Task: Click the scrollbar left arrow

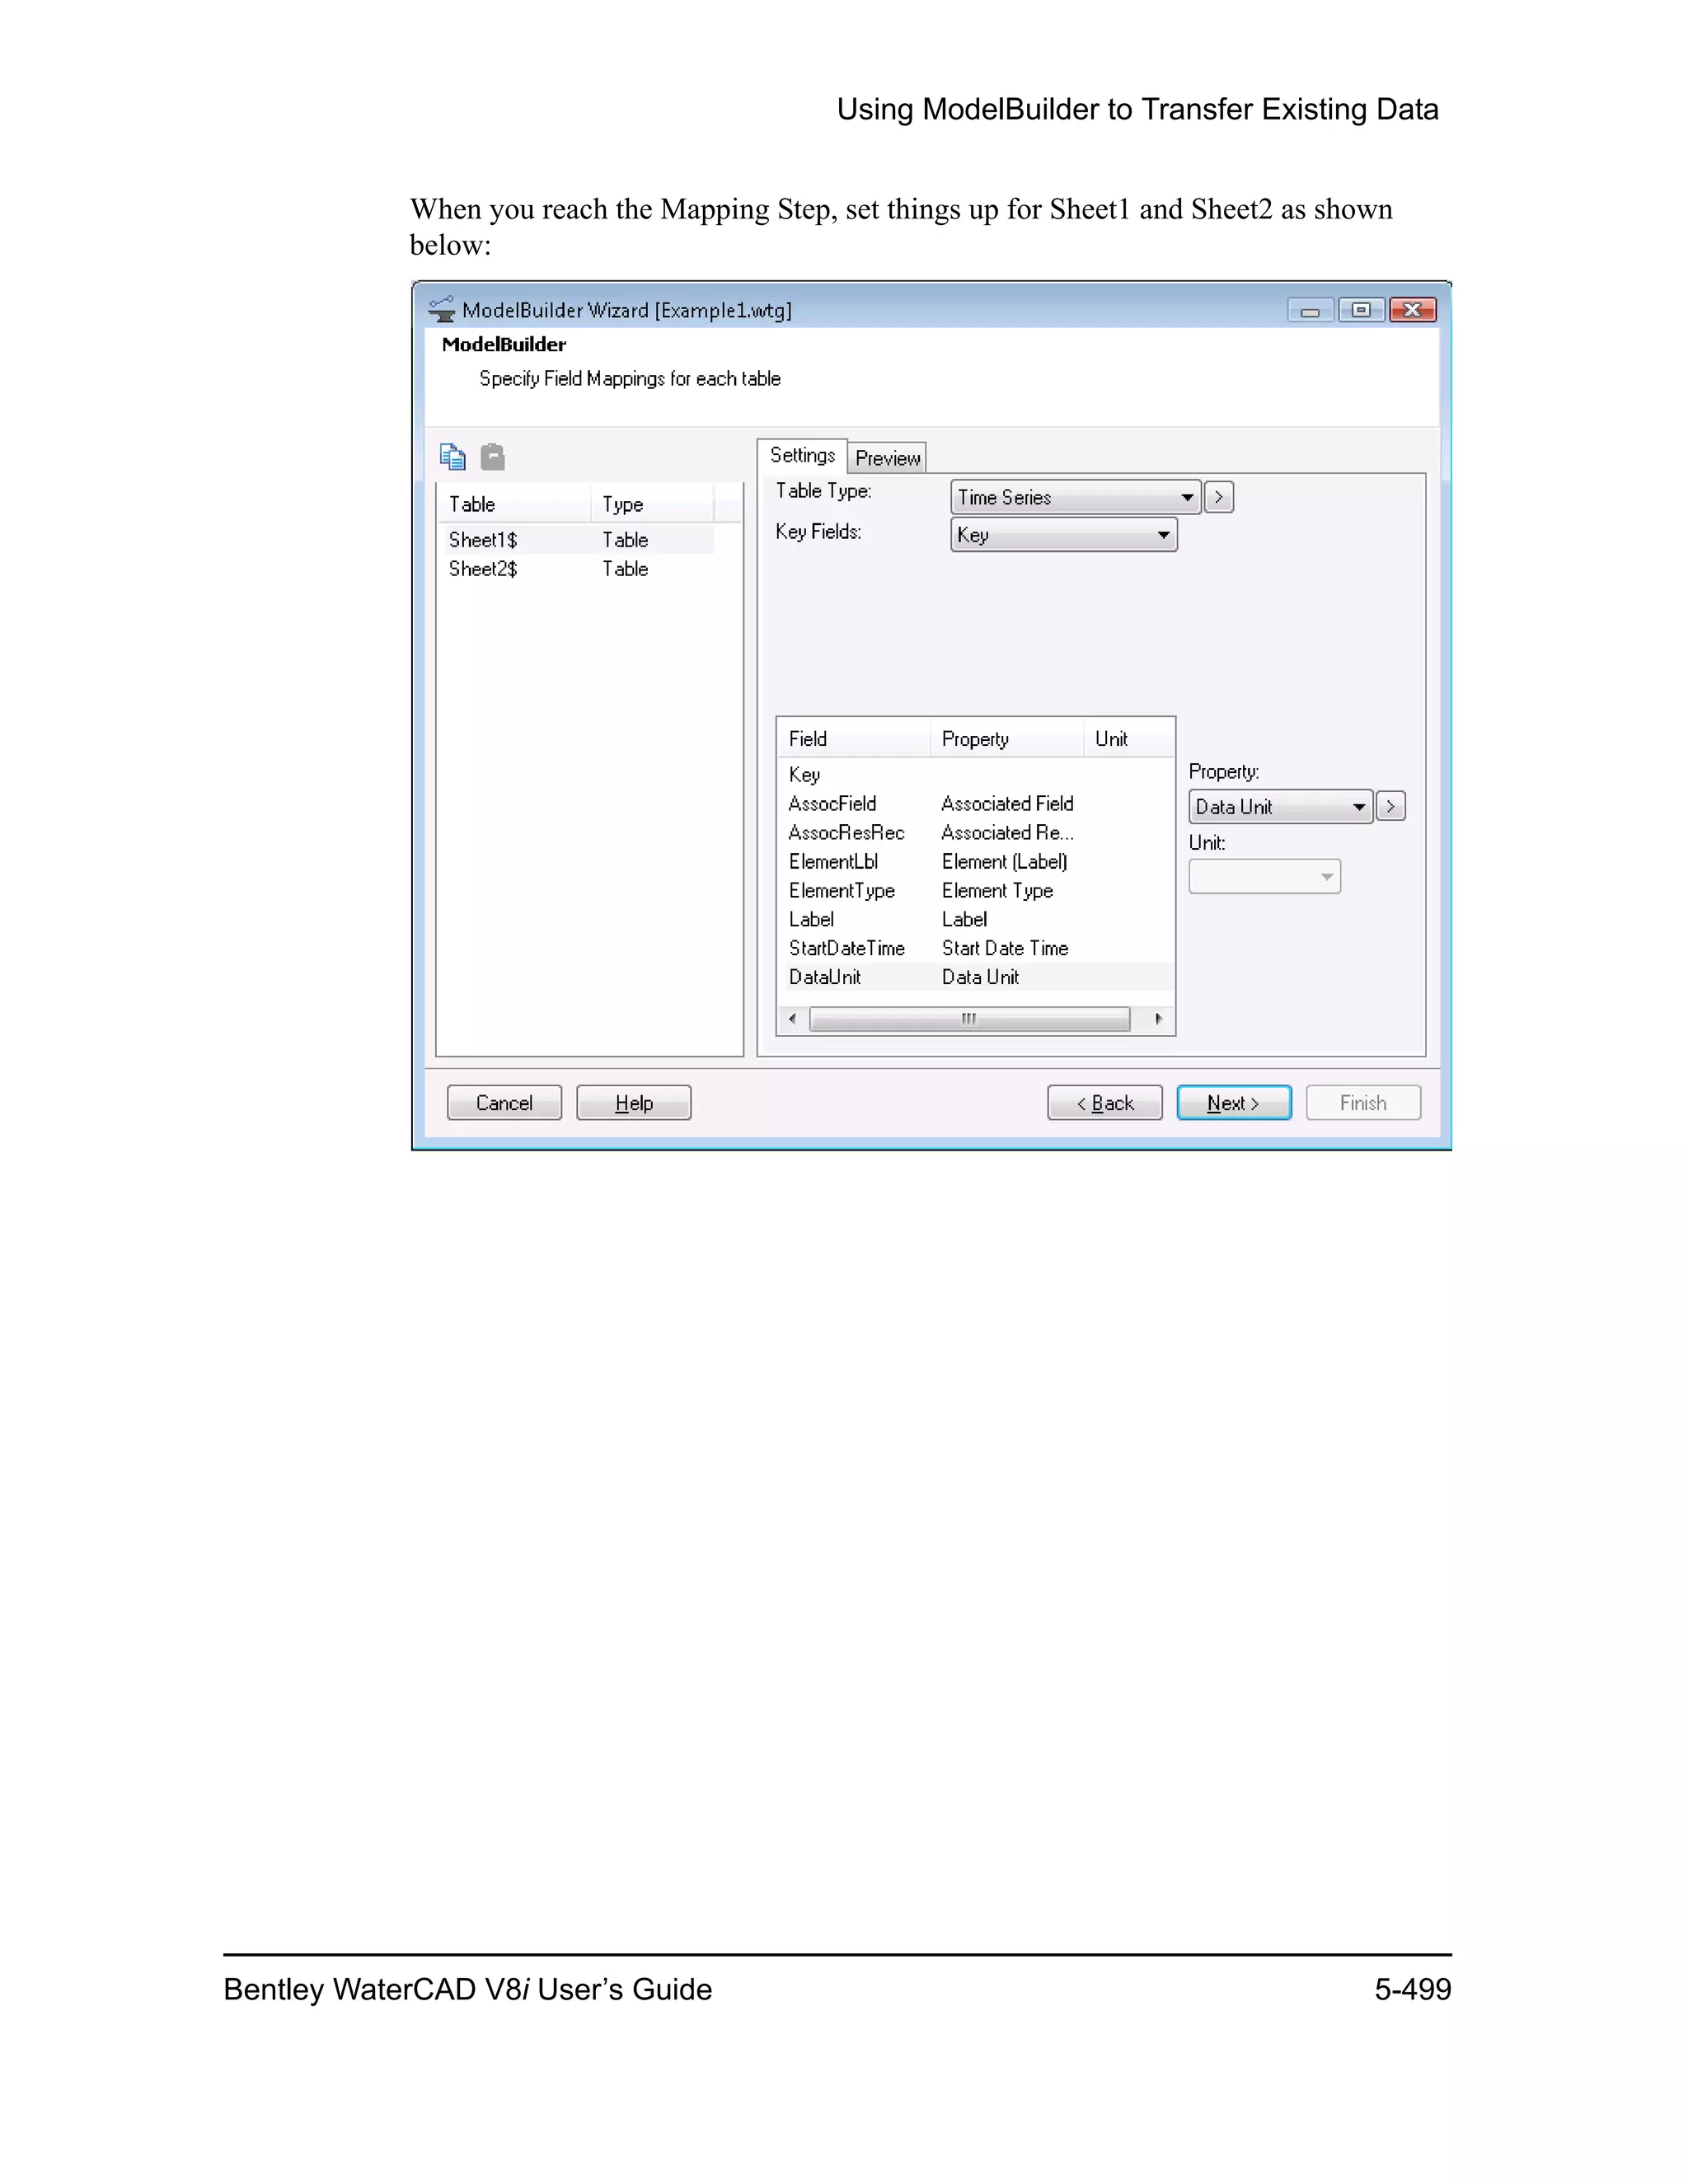Action: pos(793,1019)
